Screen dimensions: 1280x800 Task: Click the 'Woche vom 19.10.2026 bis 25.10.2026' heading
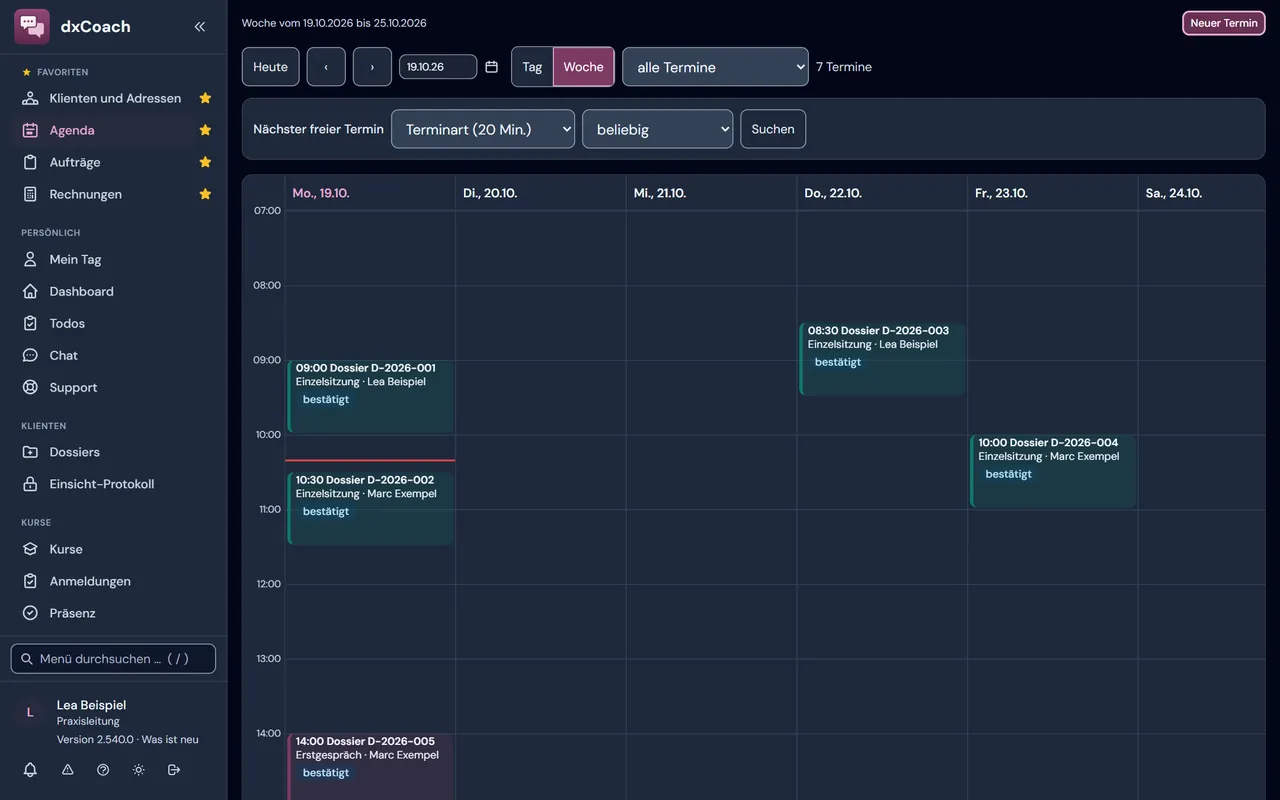[334, 23]
